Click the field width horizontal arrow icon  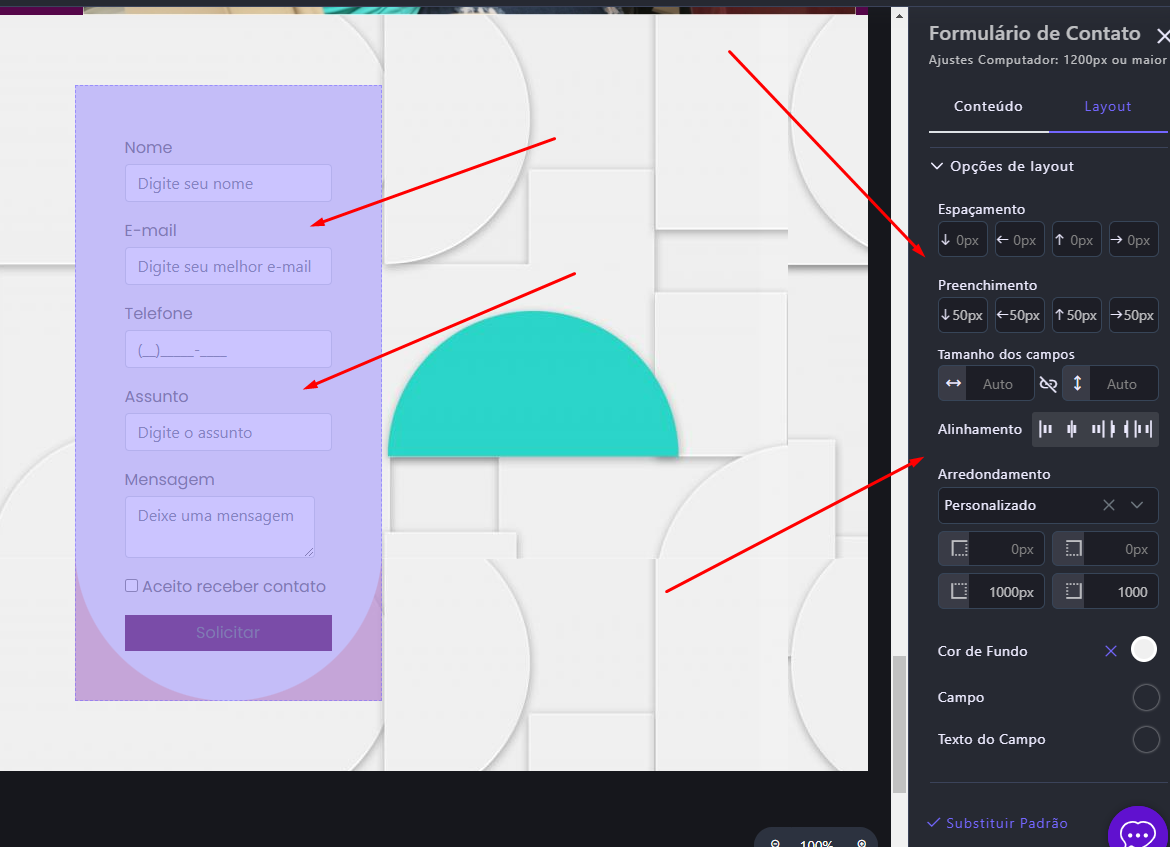coord(953,384)
